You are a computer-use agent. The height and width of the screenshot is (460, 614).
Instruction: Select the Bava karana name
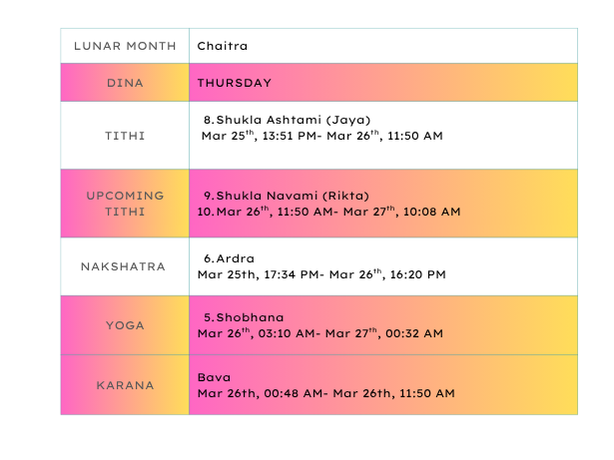214,378
